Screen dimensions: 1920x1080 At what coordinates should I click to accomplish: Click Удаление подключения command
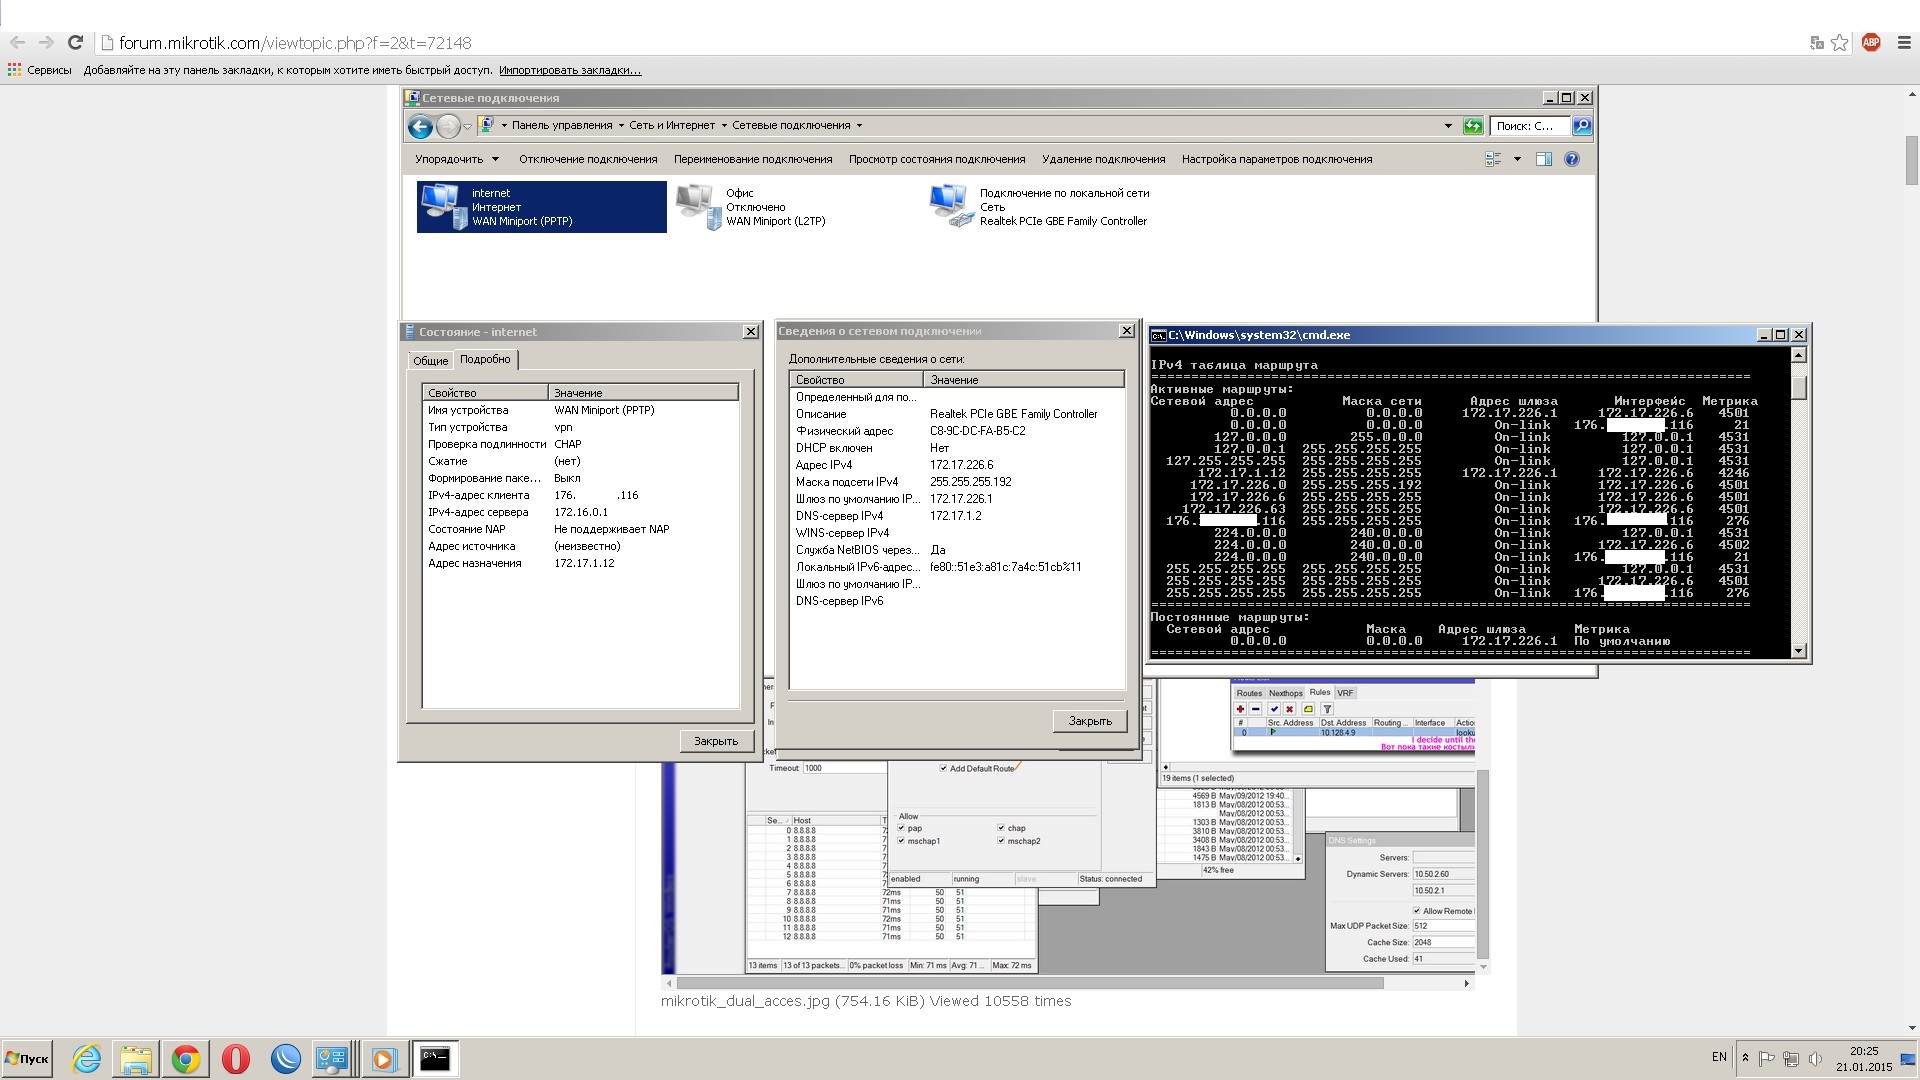point(1104,159)
